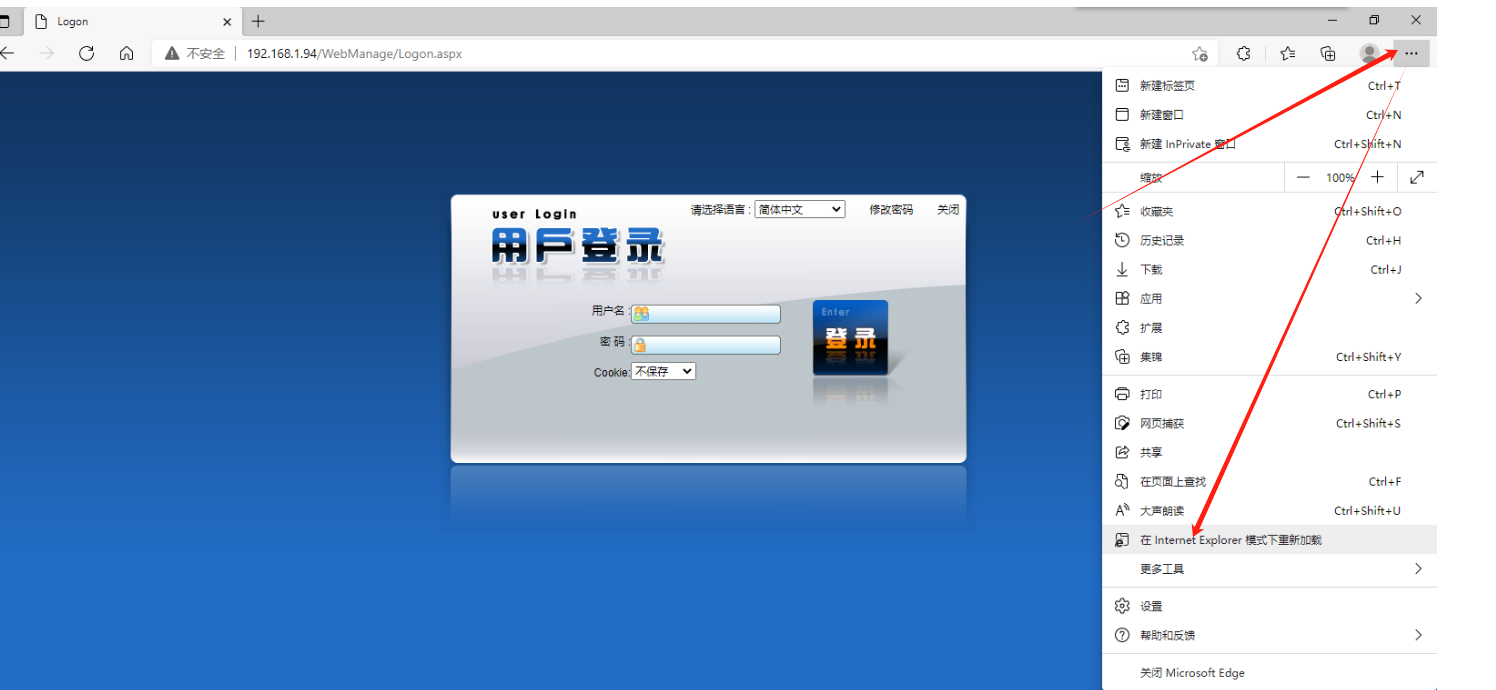Open the 简体中文 language dropdown

(799, 210)
